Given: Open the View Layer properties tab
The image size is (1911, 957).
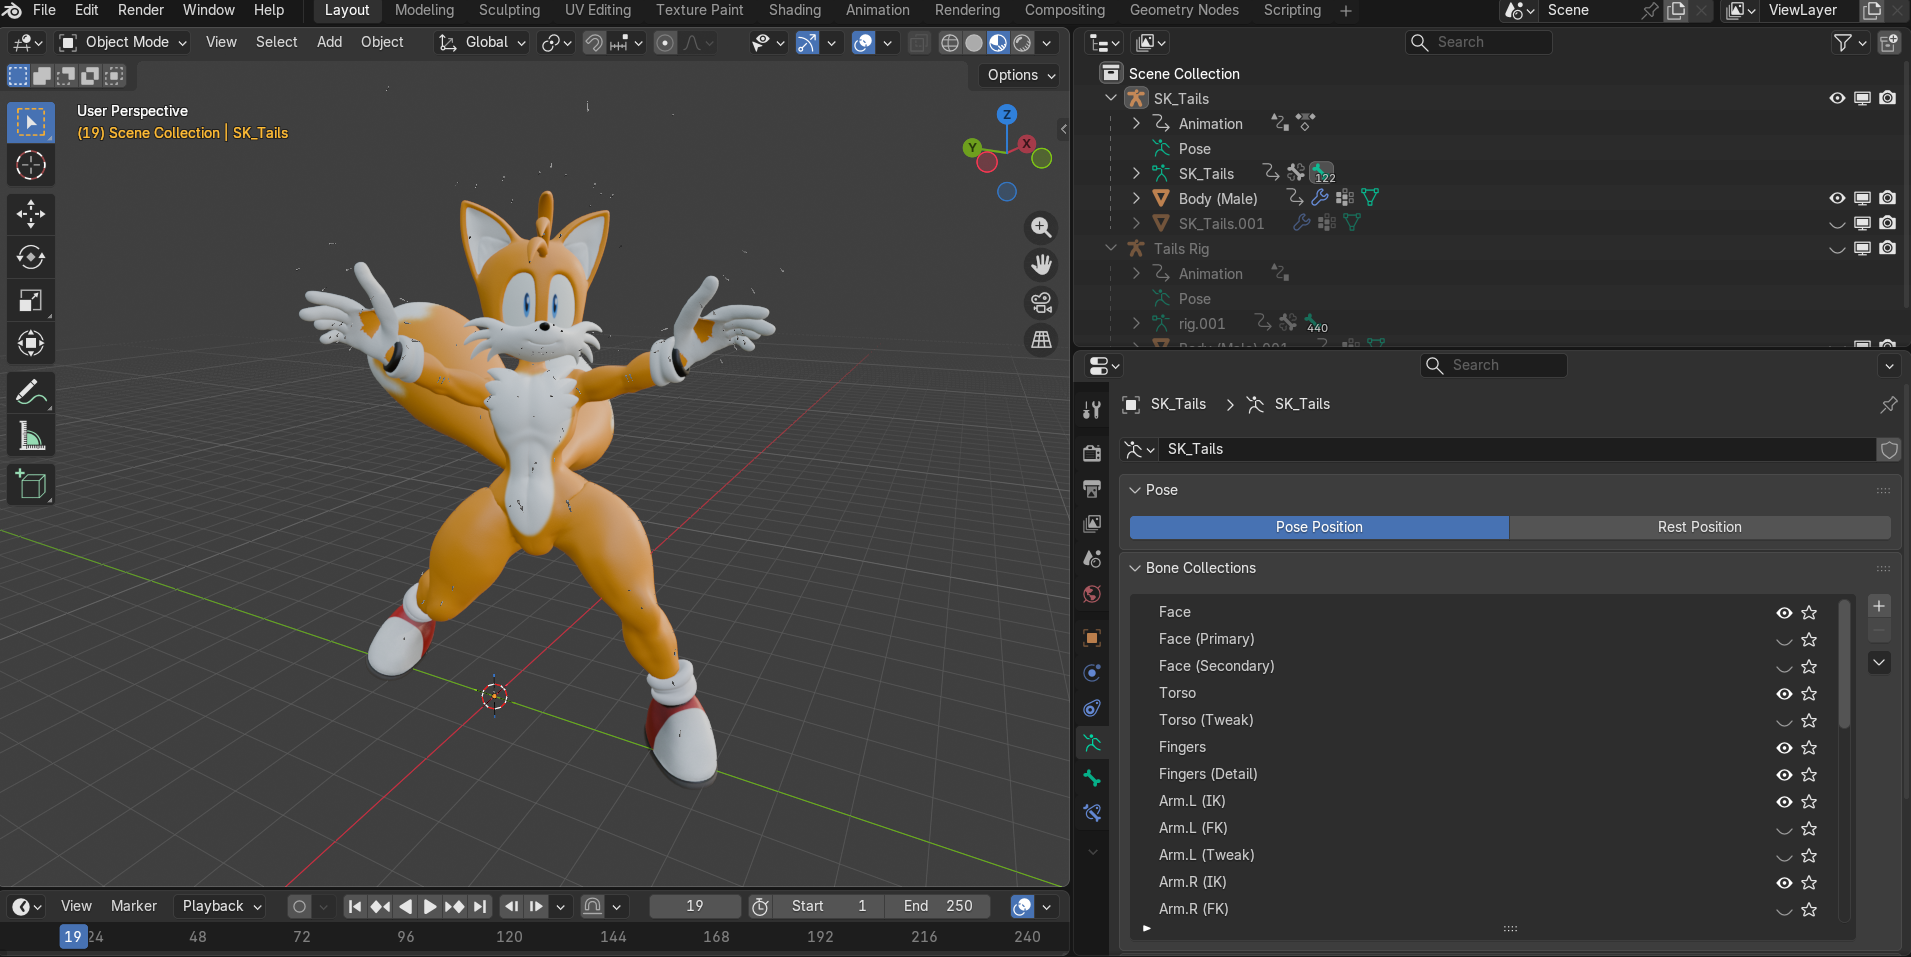Looking at the screenshot, I should coord(1092,523).
